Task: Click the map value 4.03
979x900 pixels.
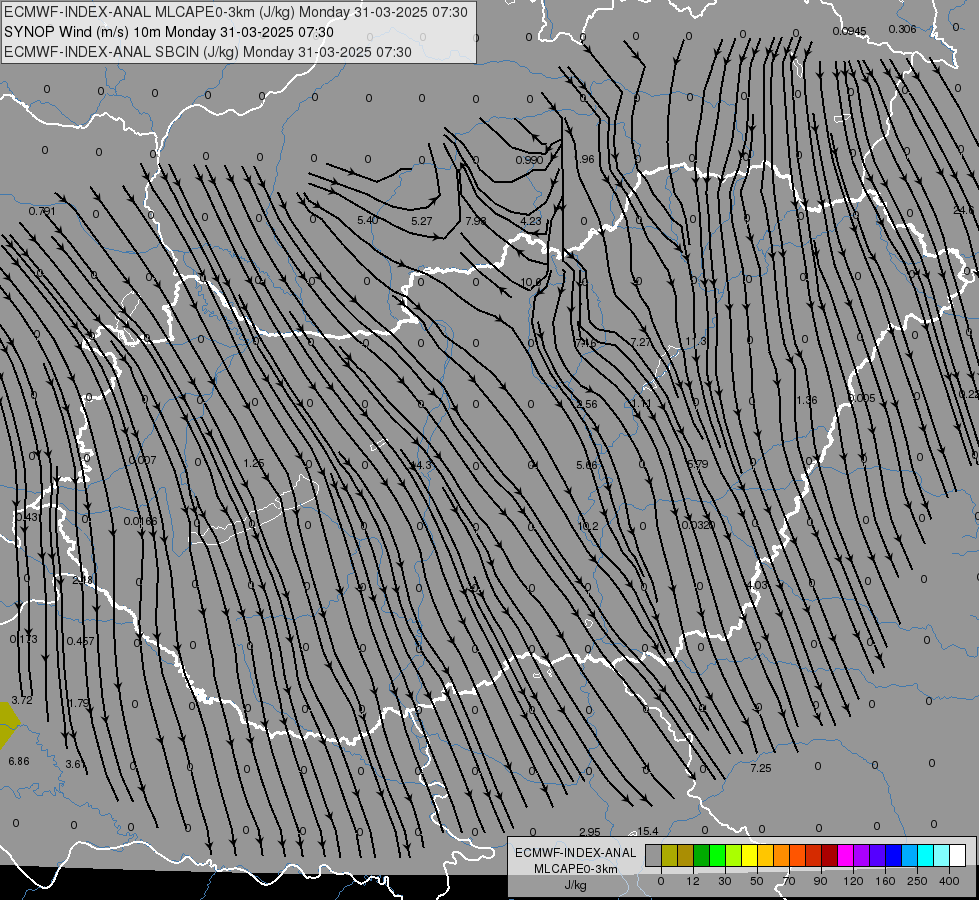Action: click(757, 585)
